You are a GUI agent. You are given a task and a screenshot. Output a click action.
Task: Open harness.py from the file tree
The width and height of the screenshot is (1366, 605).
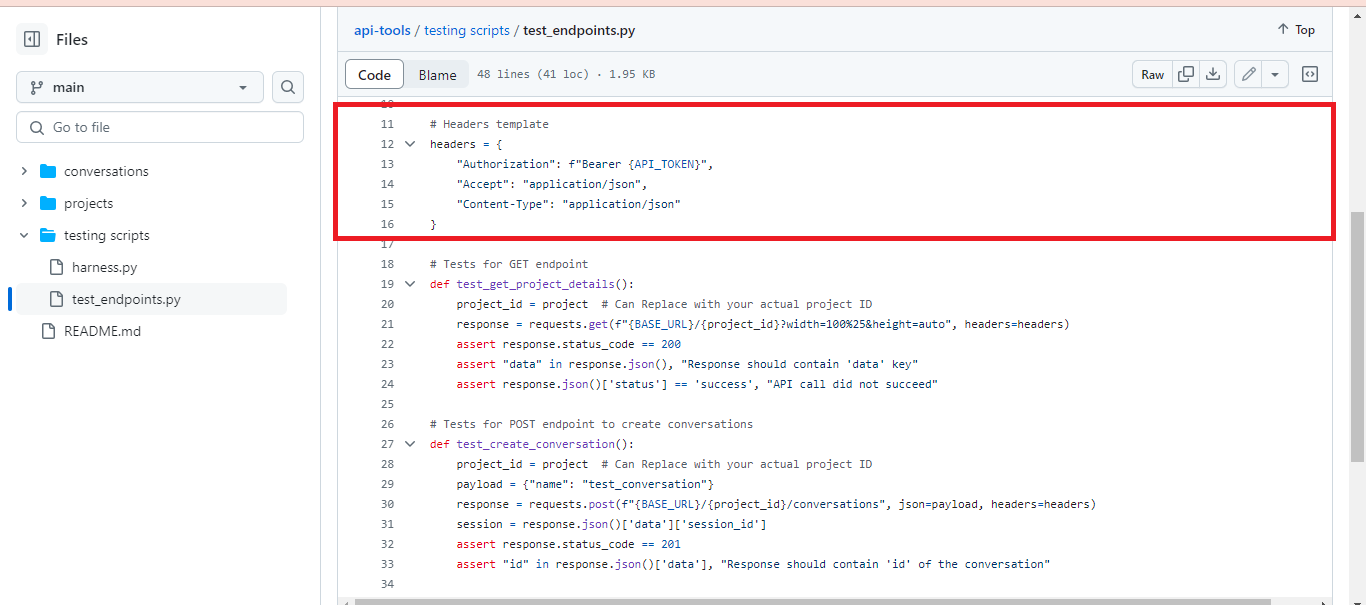click(x=104, y=267)
